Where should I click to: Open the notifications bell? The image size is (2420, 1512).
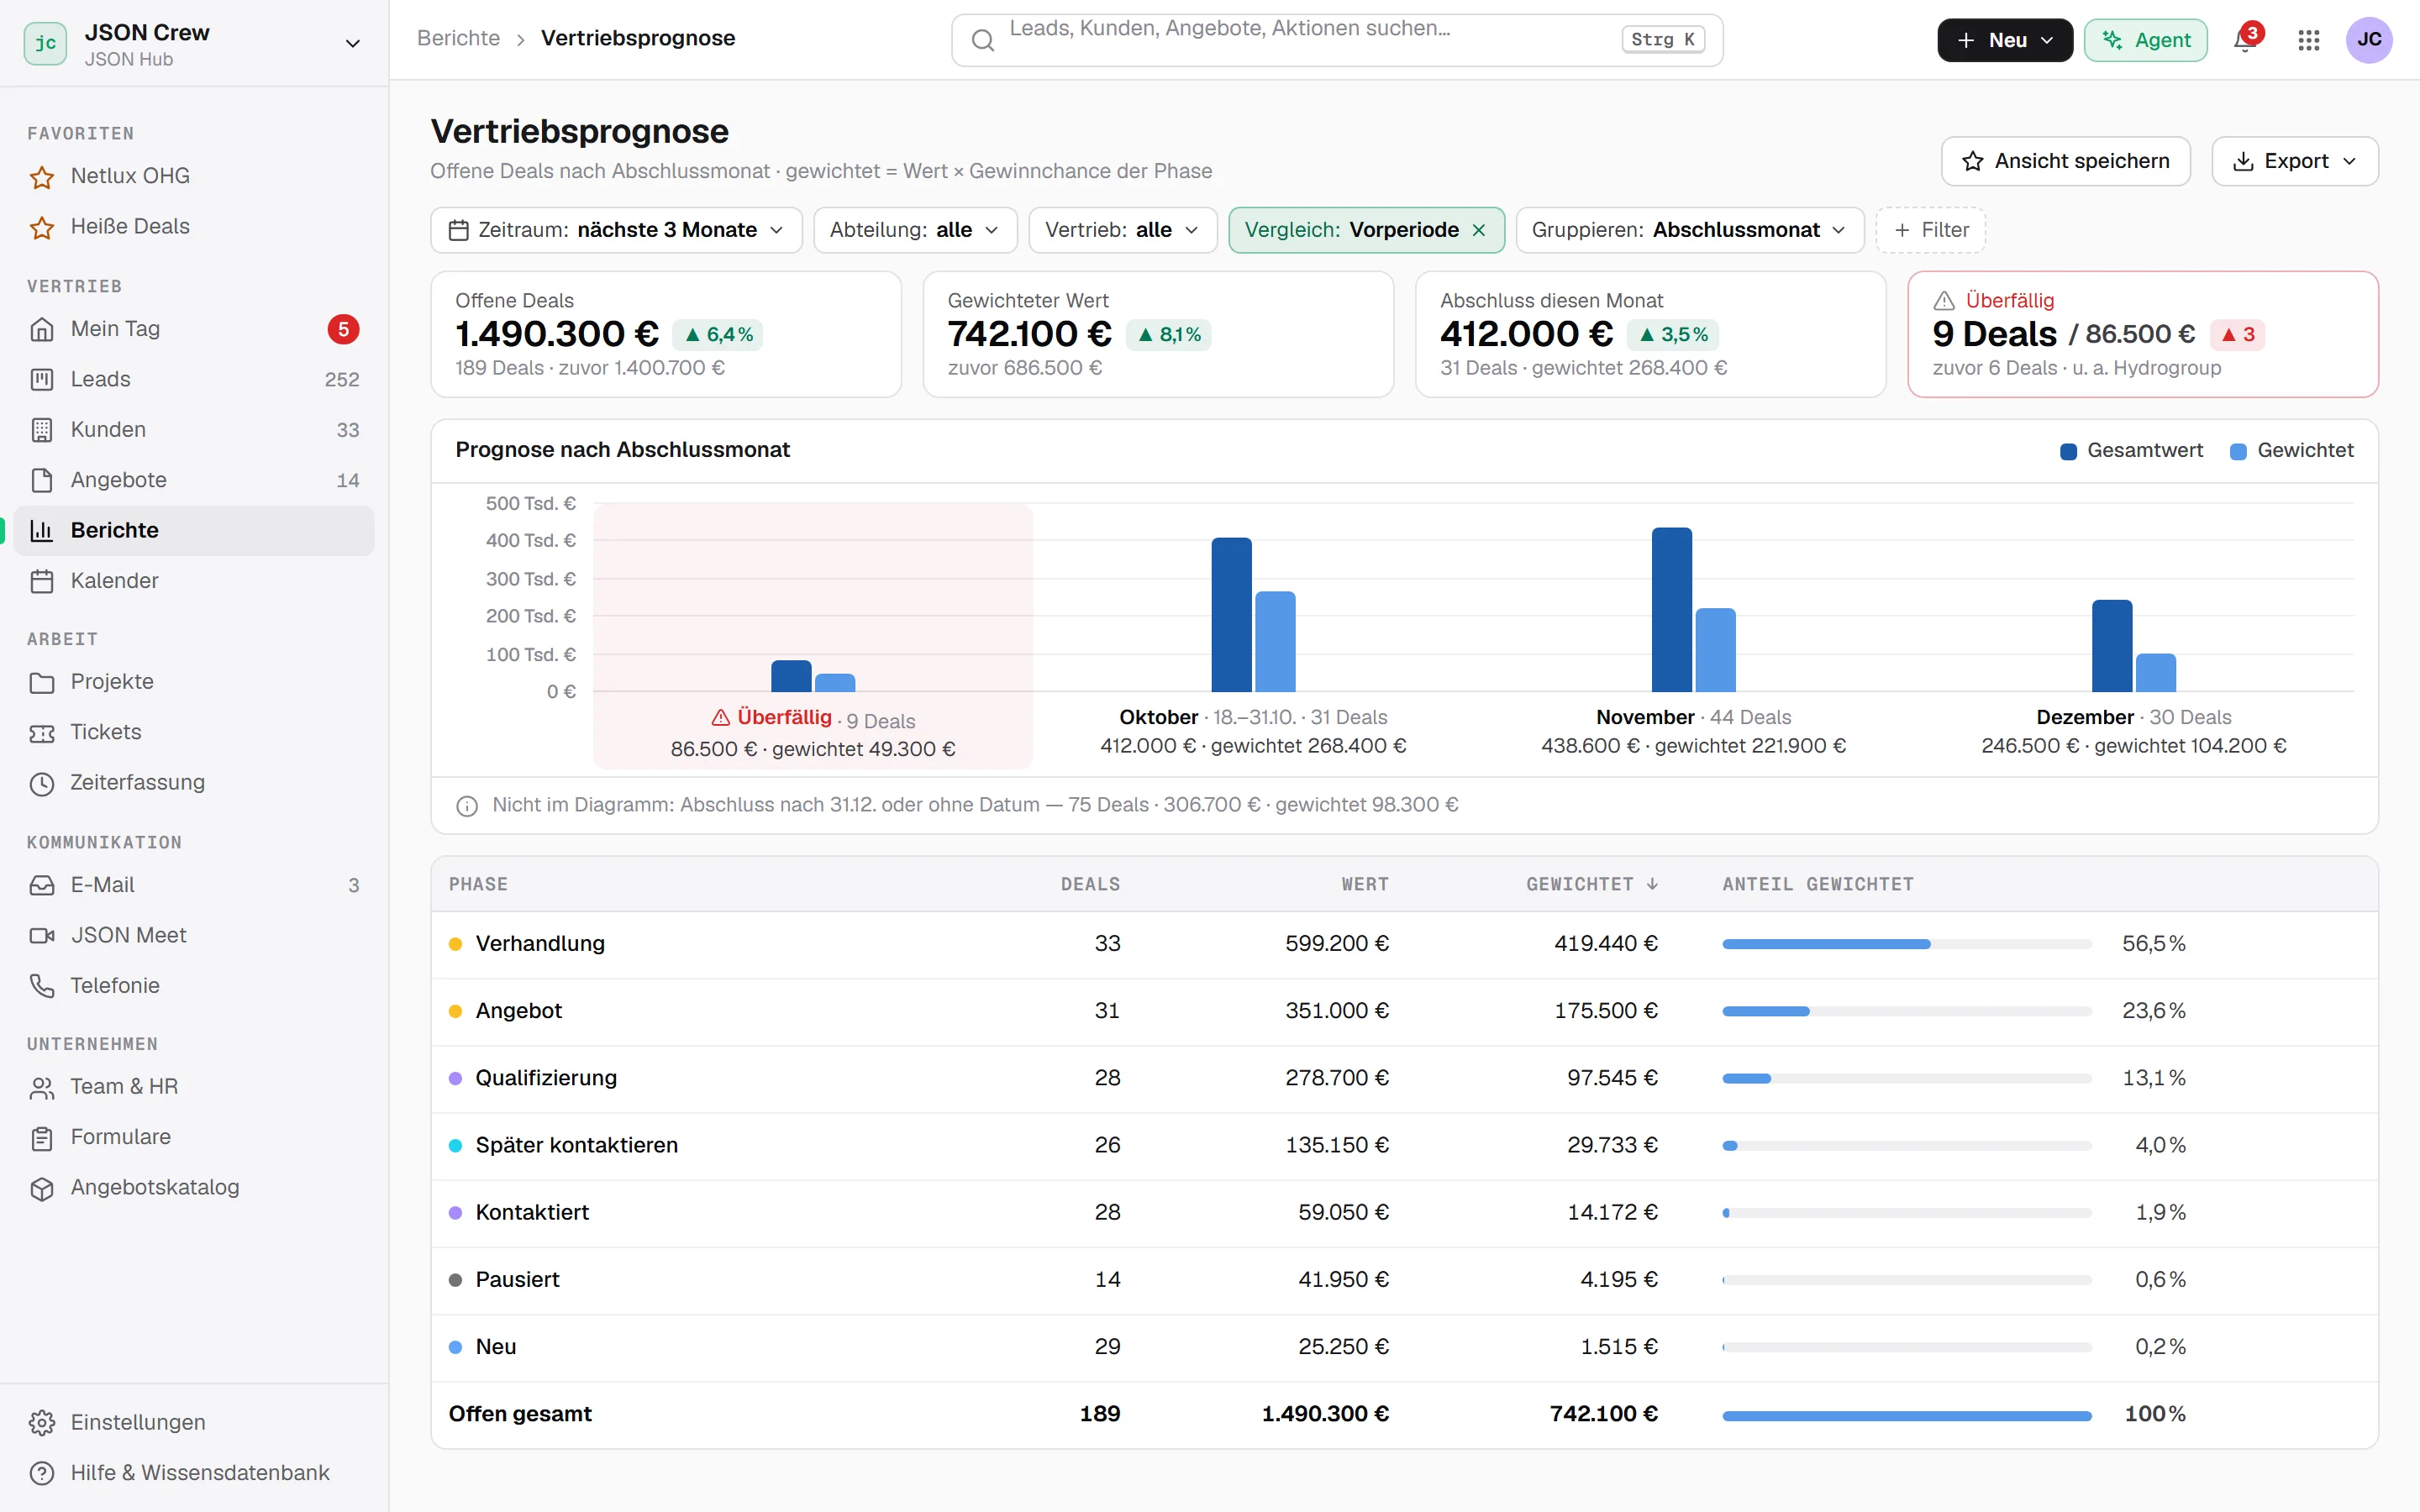[x=2244, y=40]
